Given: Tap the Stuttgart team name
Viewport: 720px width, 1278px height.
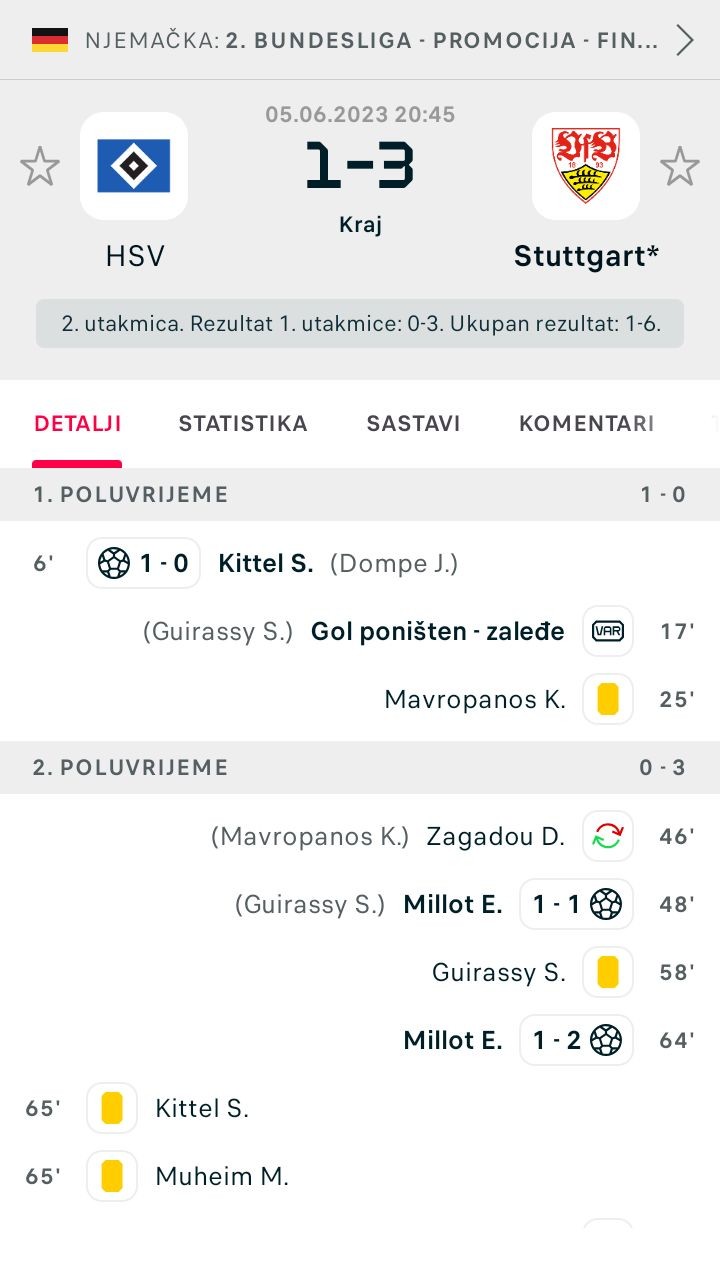Looking at the screenshot, I should [586, 256].
